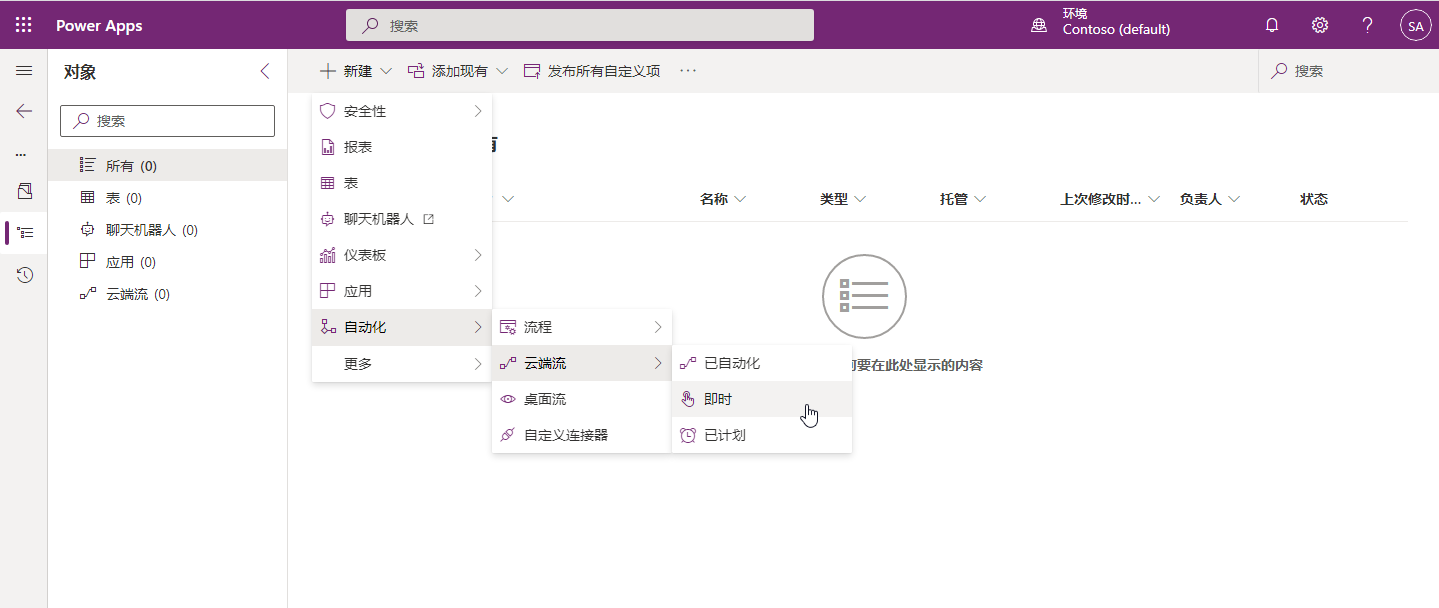Open the help question mark menu

tap(1367, 24)
